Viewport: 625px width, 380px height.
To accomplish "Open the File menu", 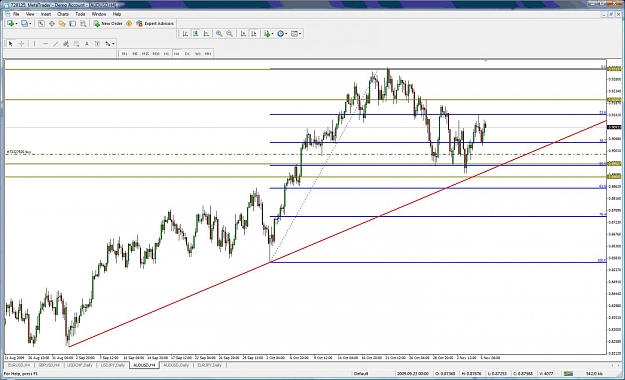I will pyautogui.click(x=16, y=14).
